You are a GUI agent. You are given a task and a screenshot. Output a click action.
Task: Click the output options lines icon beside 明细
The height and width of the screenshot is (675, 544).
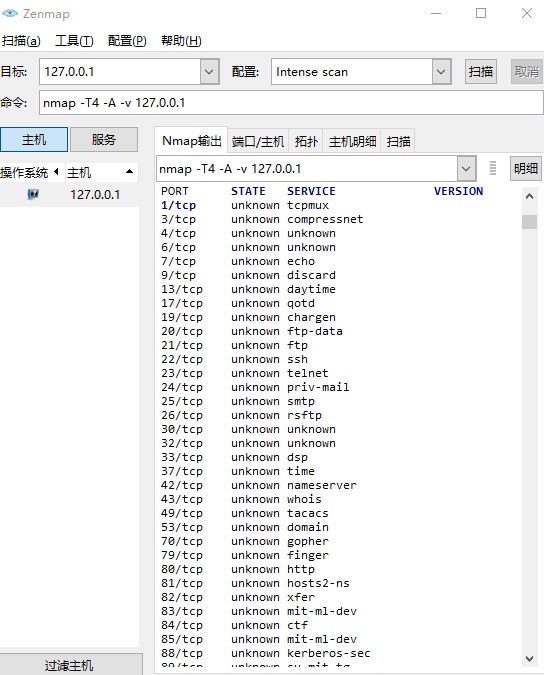pos(493,168)
